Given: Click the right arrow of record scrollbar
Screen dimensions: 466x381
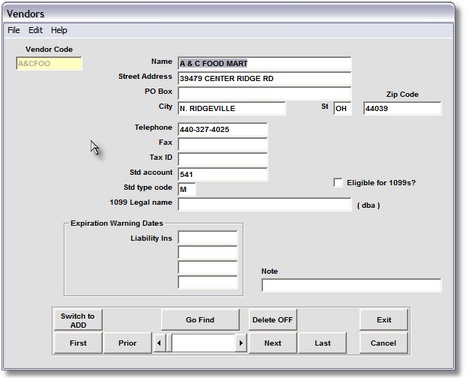Looking at the screenshot, I should pos(241,343).
